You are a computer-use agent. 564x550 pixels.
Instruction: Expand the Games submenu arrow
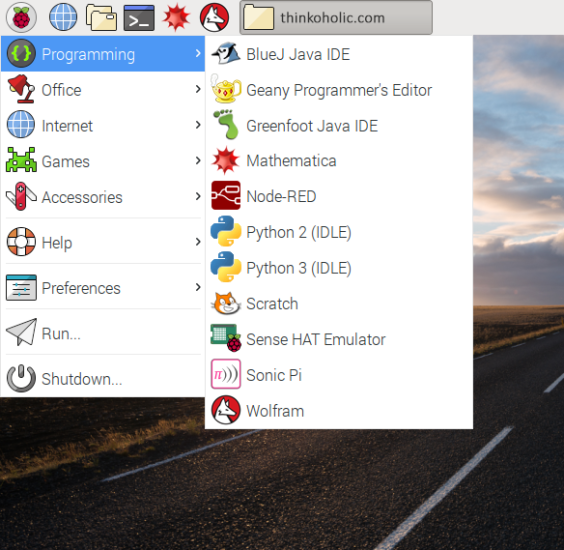[198, 160]
